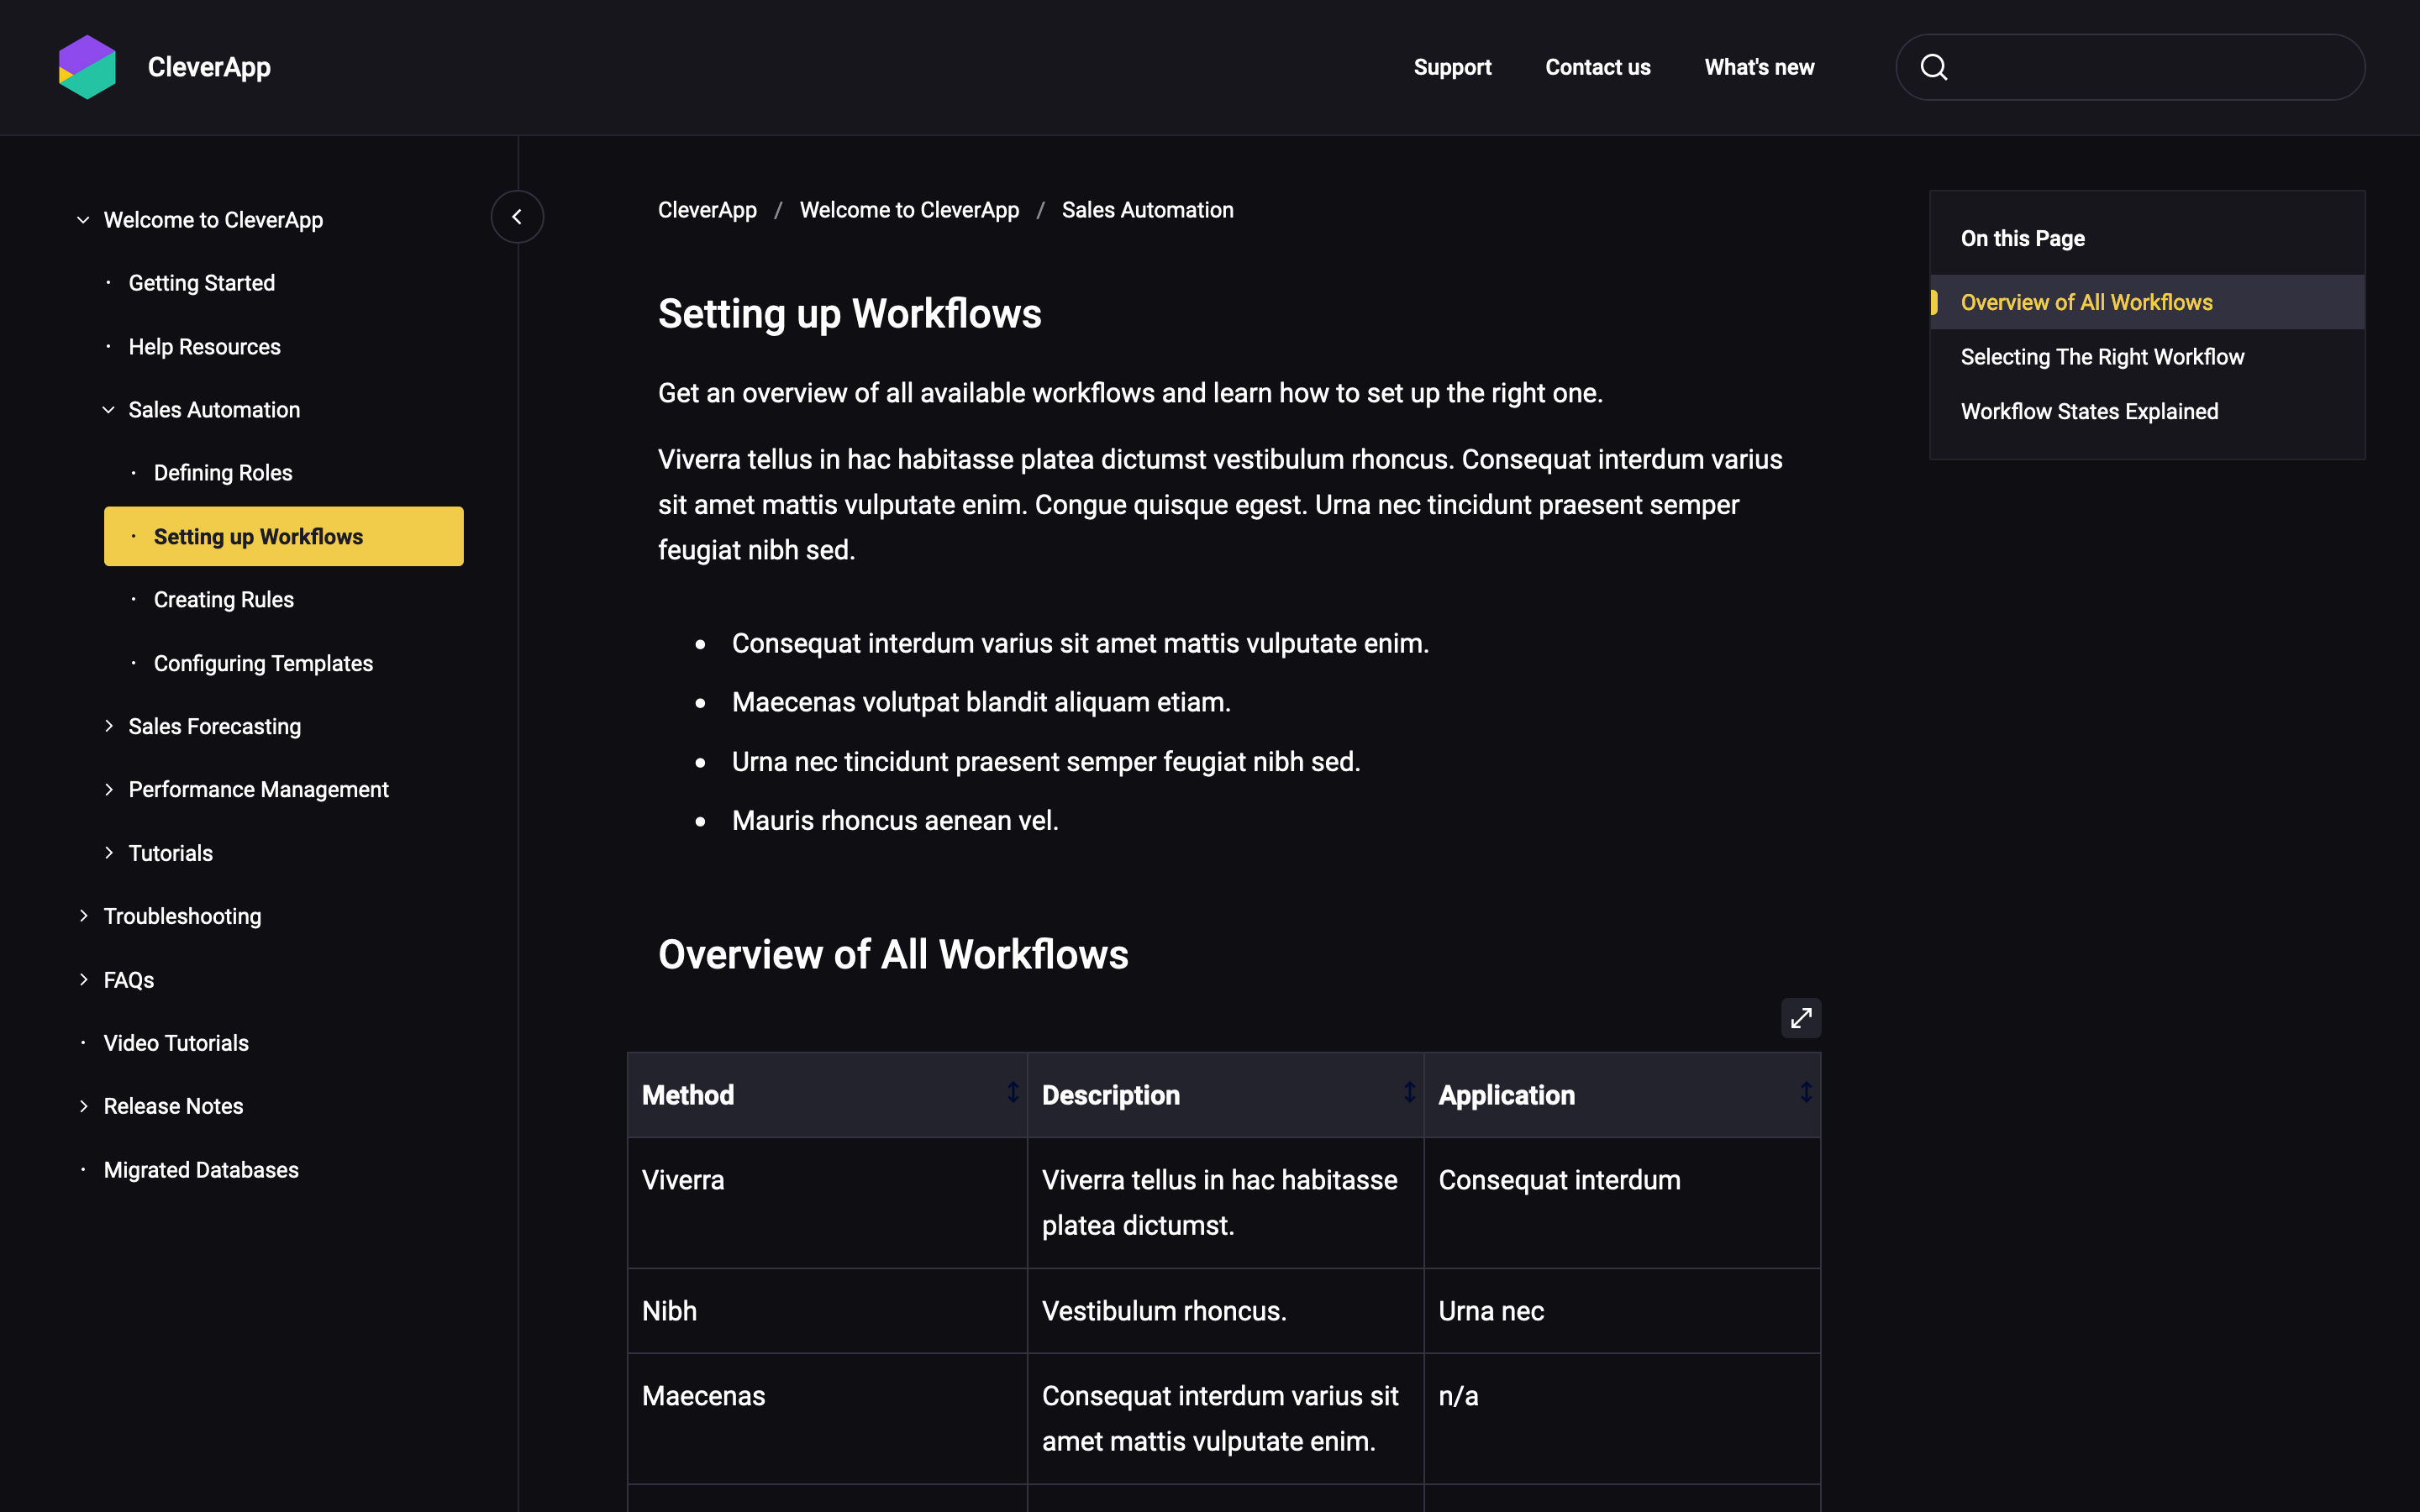2420x1512 pixels.
Task: Open the Creating Rules page
Action: tap(223, 599)
